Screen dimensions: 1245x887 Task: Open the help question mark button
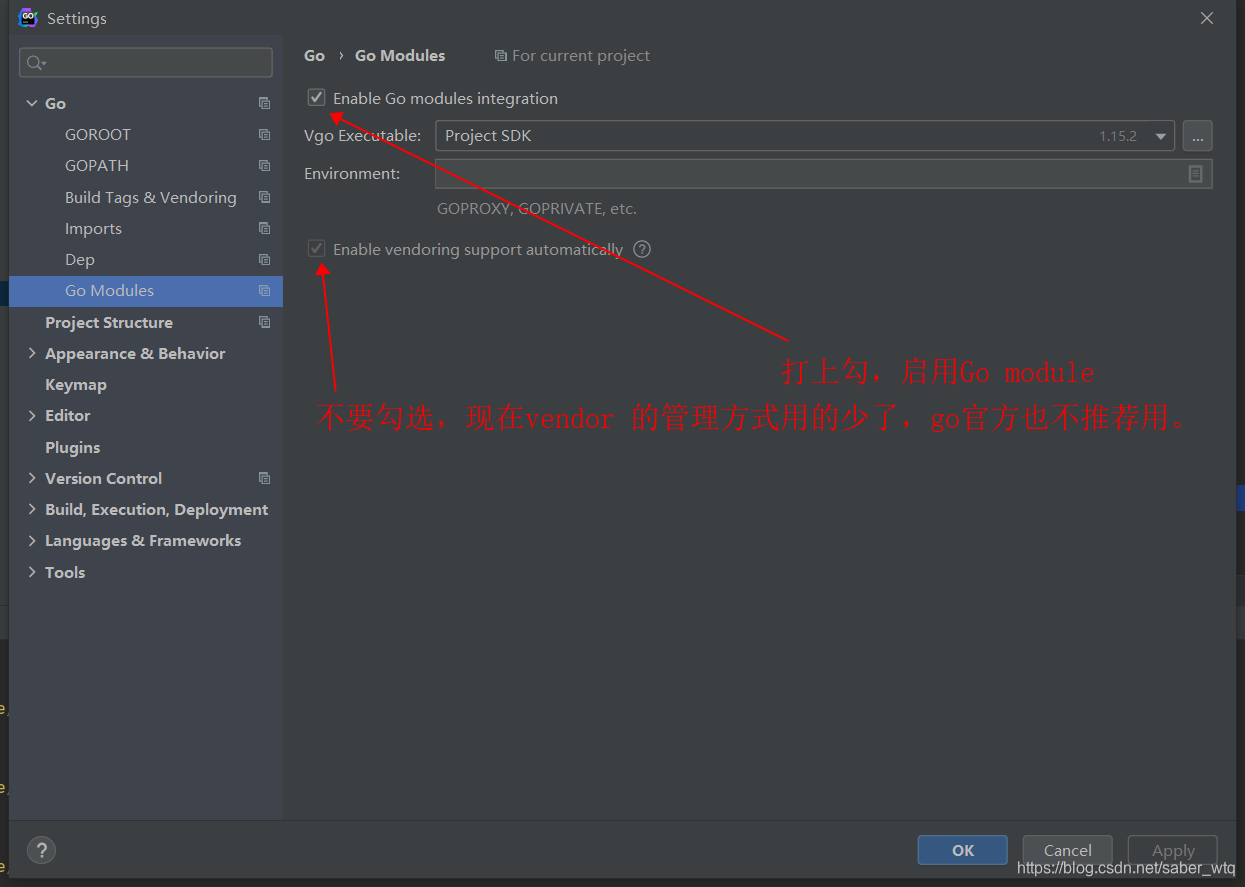click(x=41, y=850)
